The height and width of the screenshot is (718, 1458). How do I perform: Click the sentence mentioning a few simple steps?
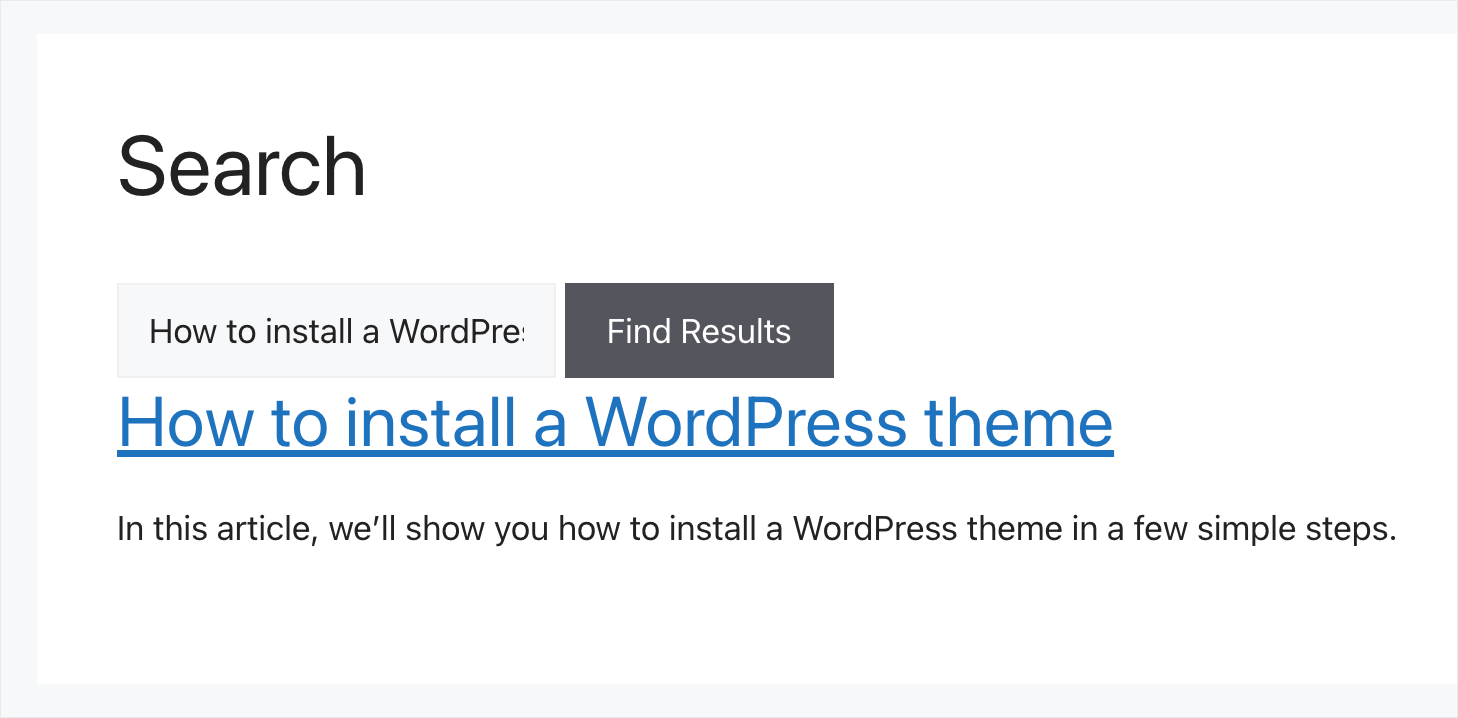(756, 528)
